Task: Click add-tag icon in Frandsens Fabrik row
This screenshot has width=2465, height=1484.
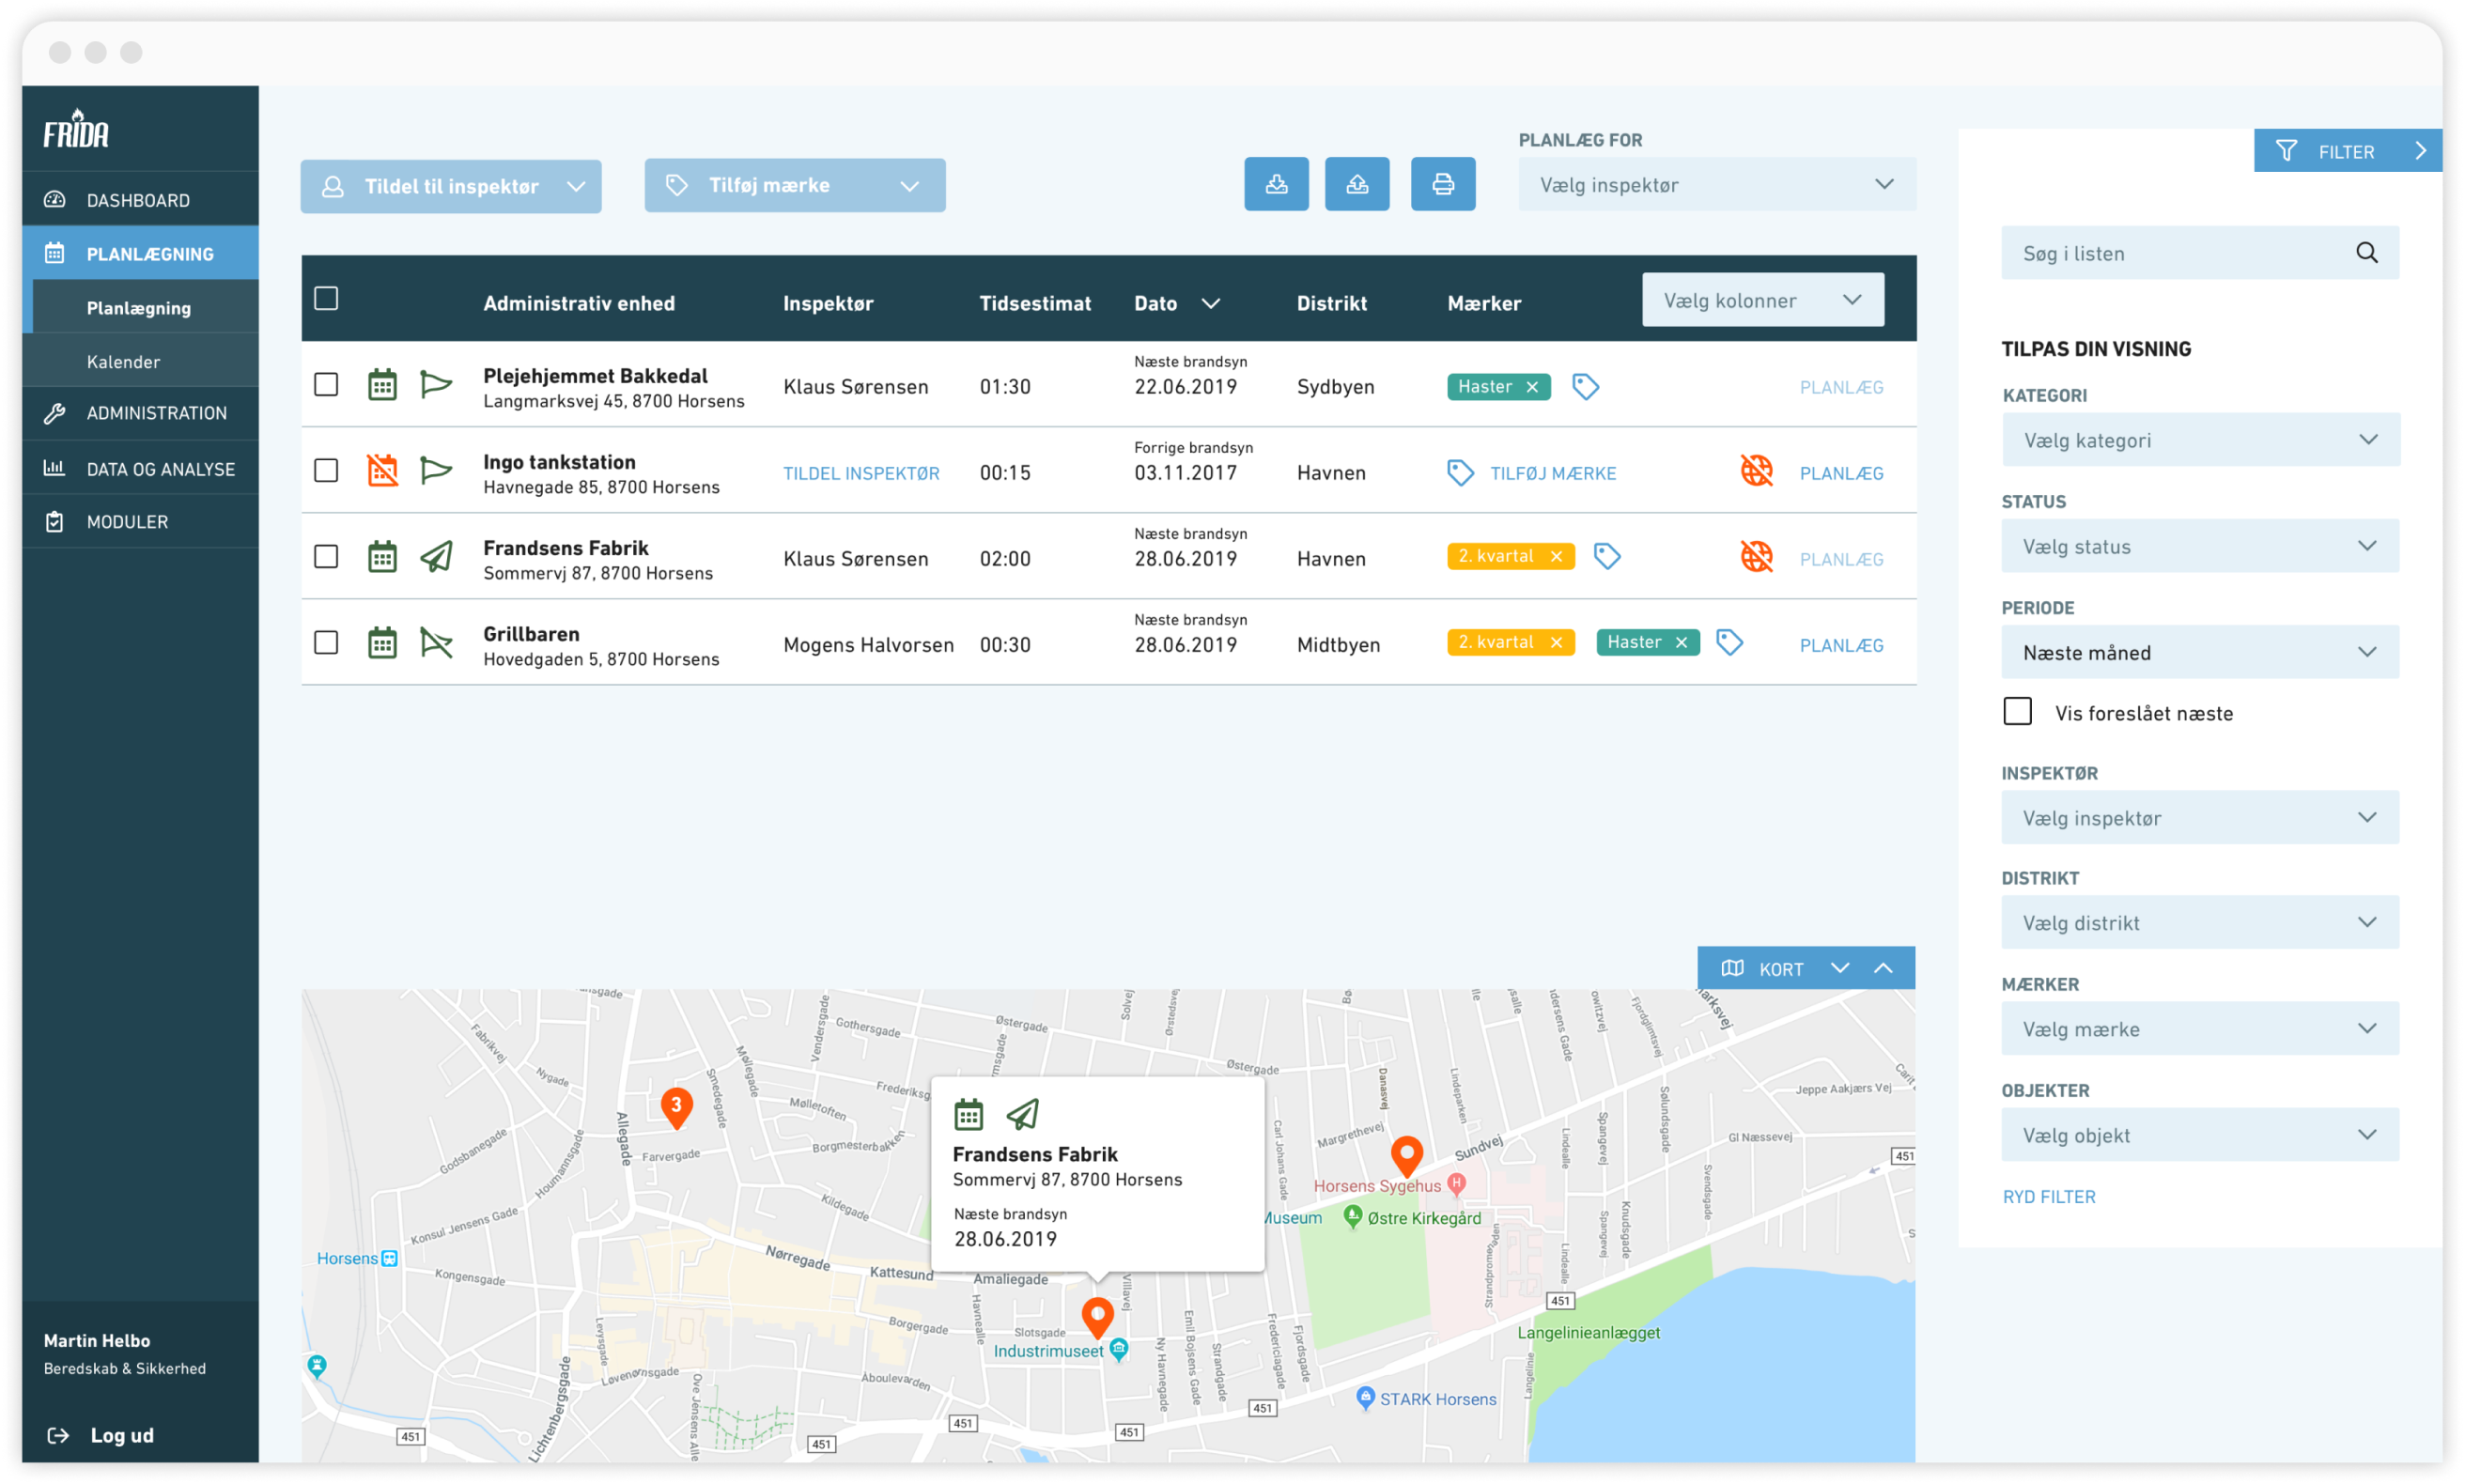Action: (x=1607, y=556)
